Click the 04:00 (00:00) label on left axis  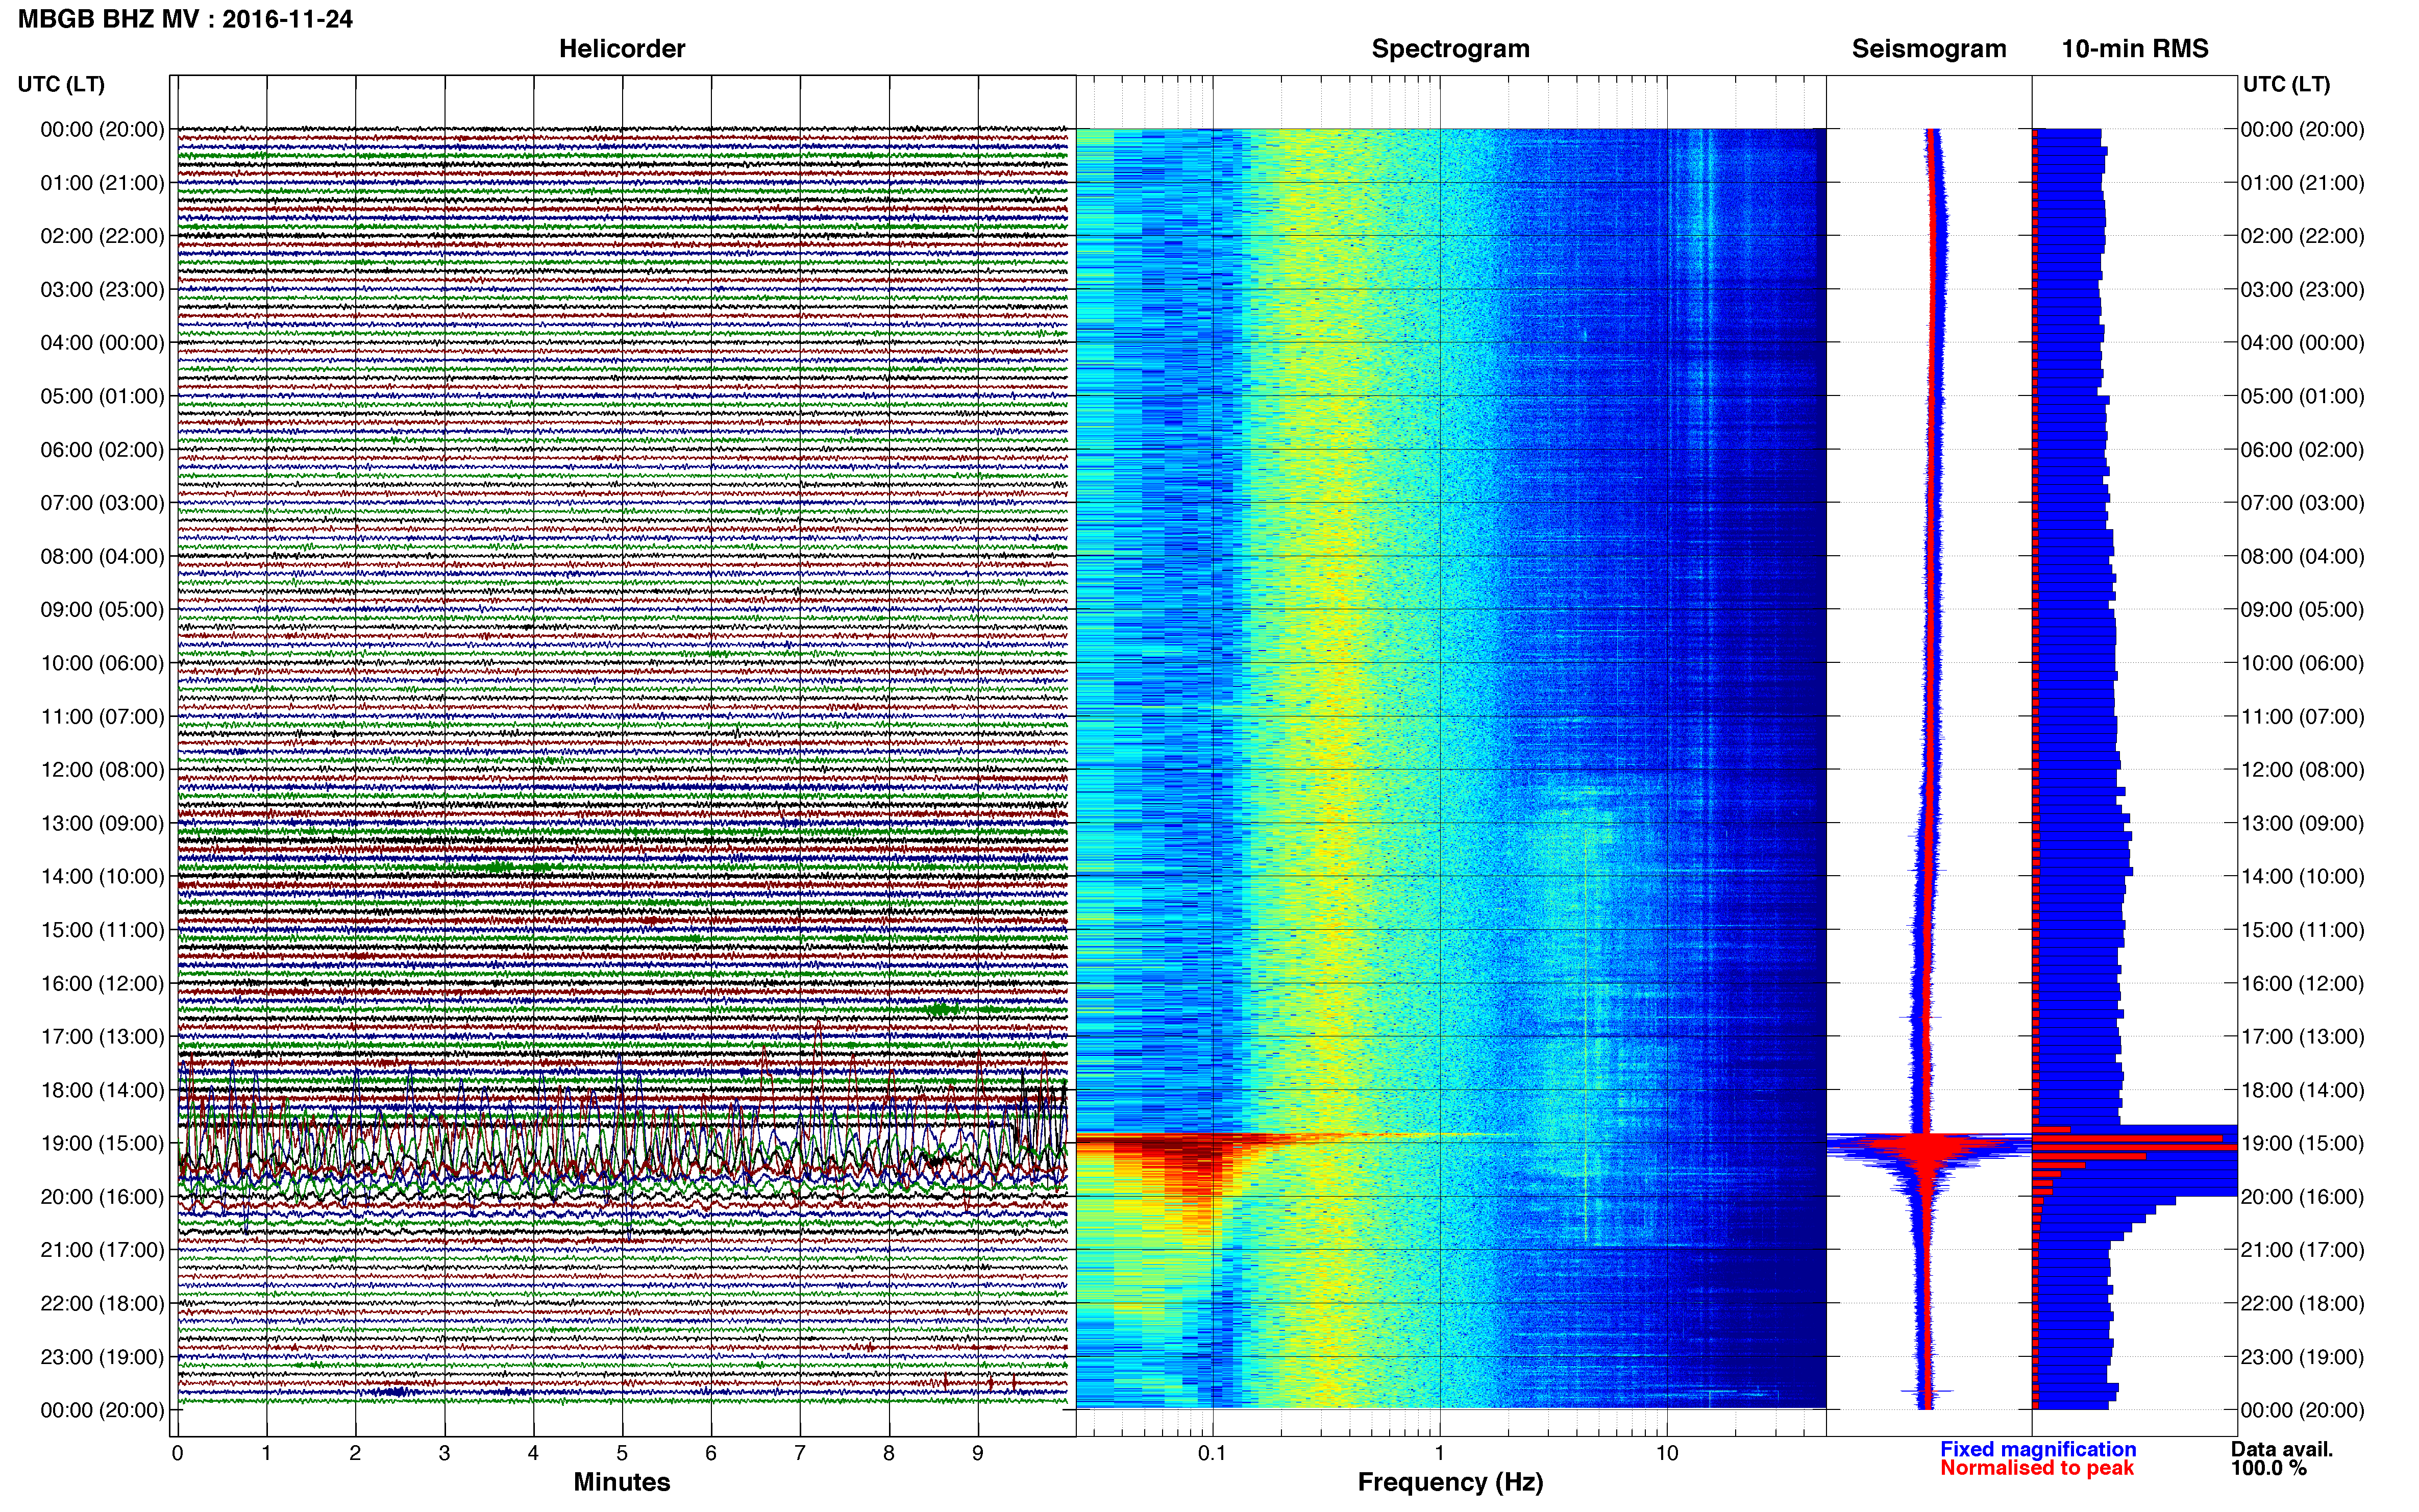click(102, 343)
